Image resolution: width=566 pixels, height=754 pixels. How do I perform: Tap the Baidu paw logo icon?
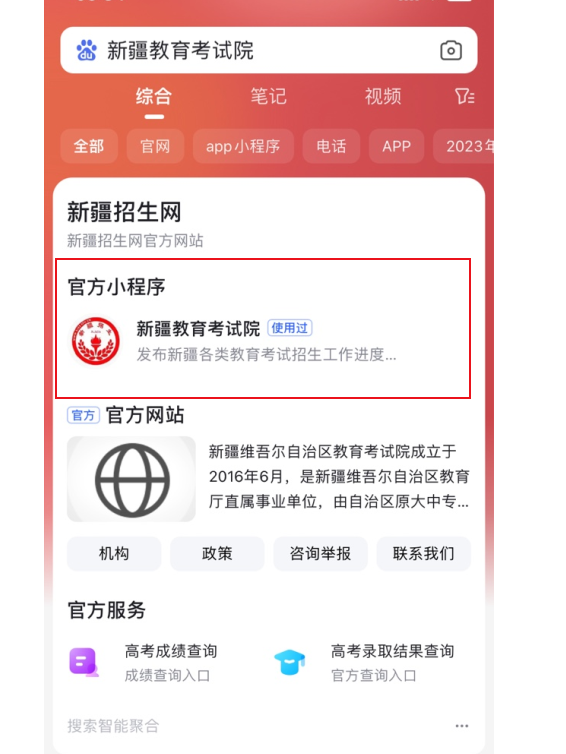(x=87, y=50)
